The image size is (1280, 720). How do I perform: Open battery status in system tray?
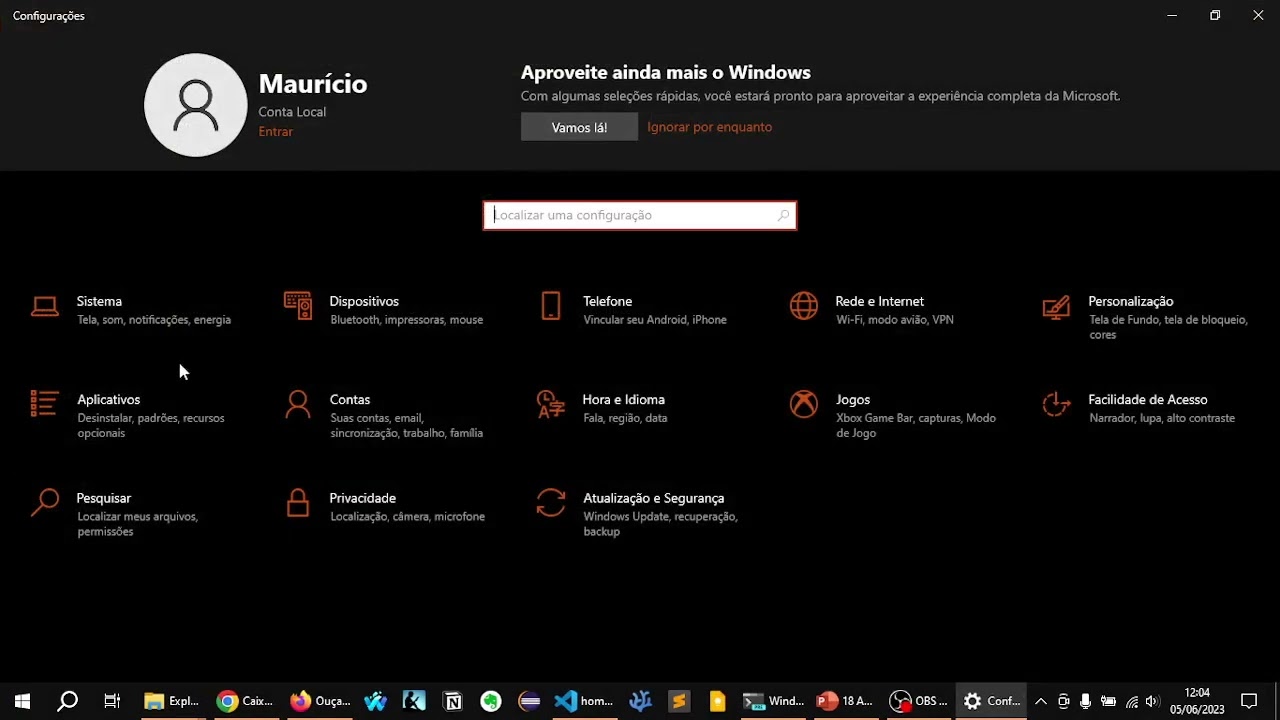1108,701
